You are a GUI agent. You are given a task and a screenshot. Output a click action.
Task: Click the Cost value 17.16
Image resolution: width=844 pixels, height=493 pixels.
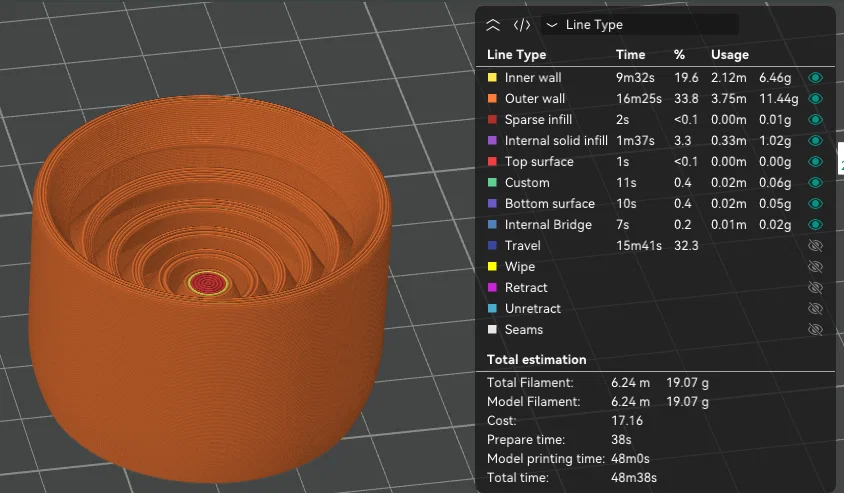tap(627, 420)
